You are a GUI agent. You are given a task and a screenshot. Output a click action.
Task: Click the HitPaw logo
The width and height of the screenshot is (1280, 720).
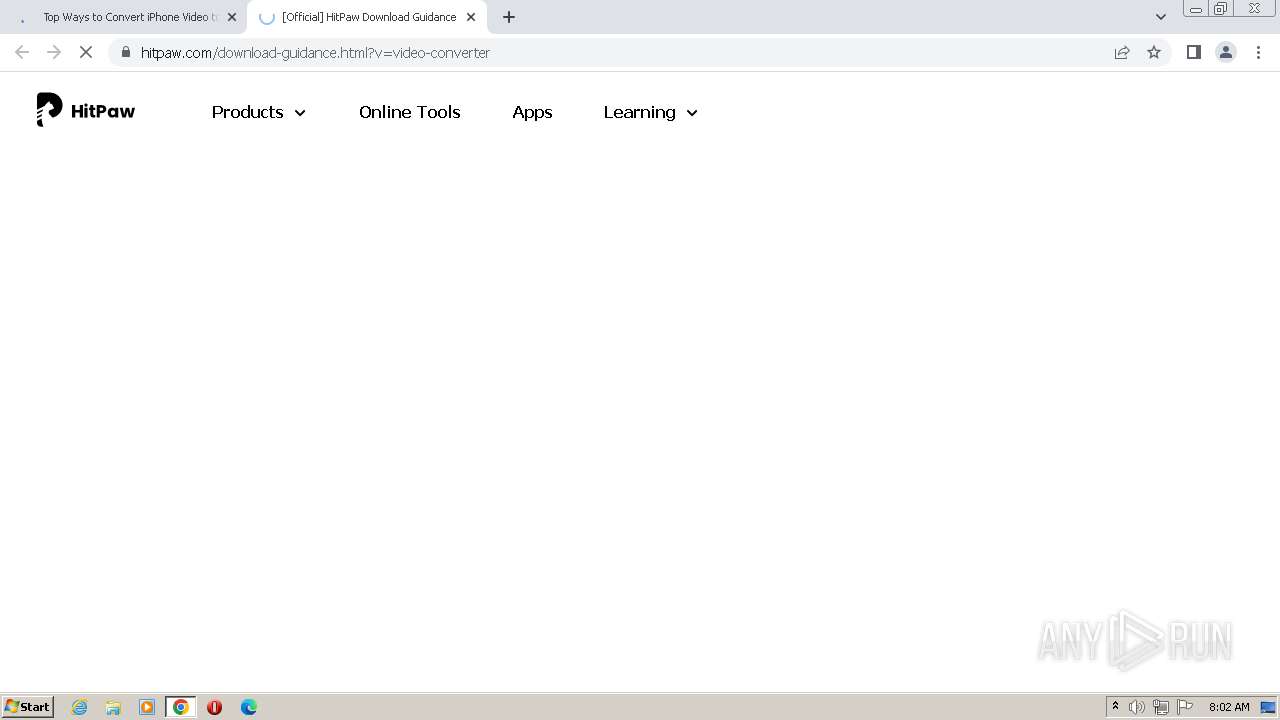tap(86, 110)
